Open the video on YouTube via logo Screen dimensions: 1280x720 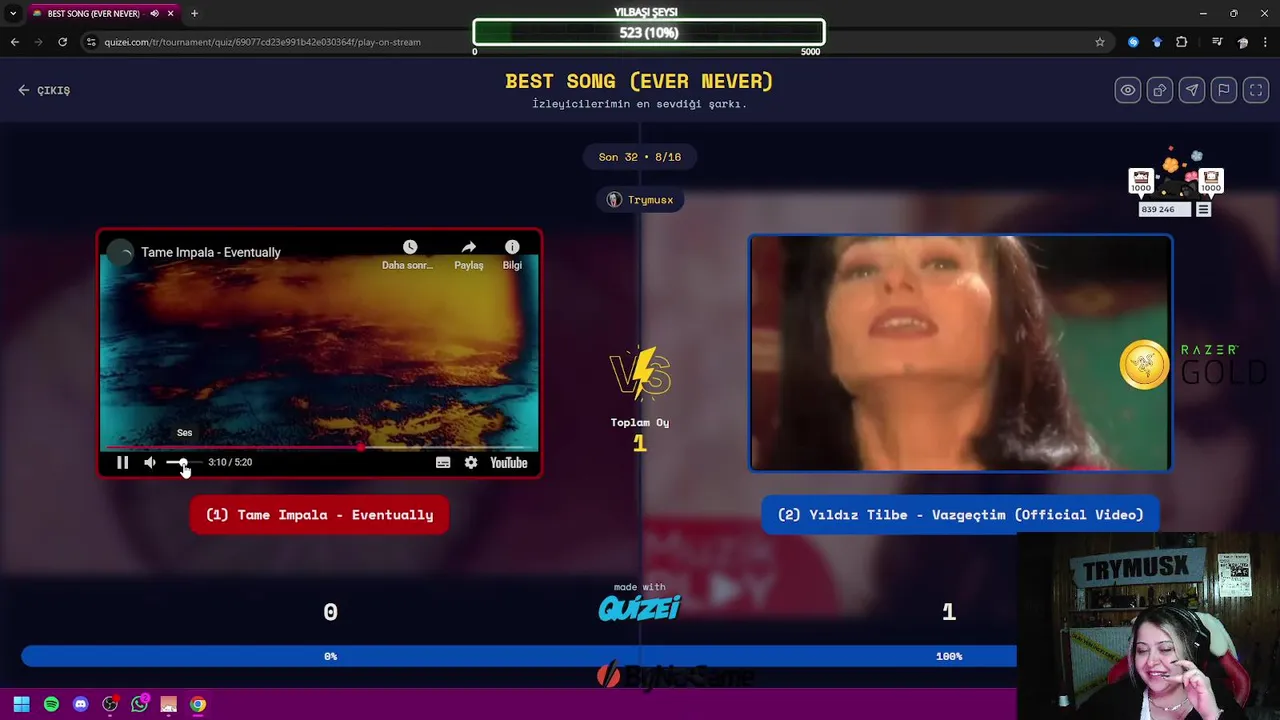click(508, 462)
